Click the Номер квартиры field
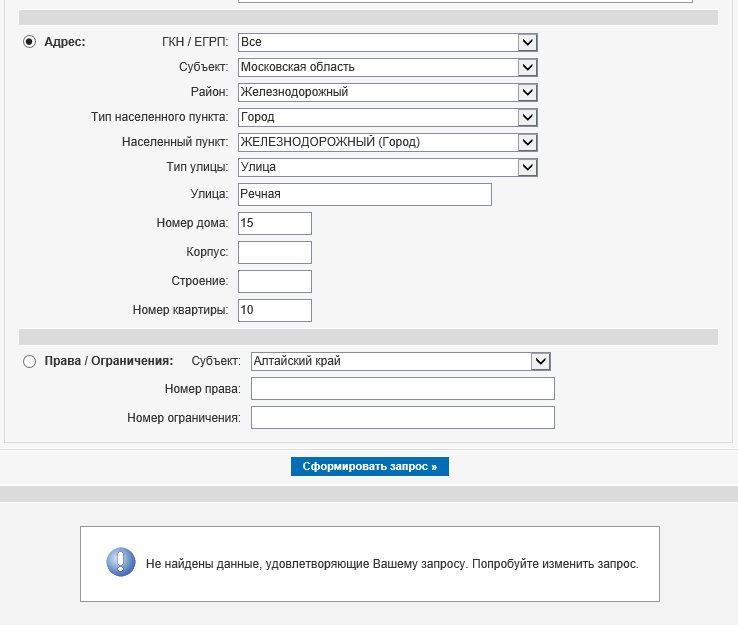Screen dimensions: 738x625 275,310
